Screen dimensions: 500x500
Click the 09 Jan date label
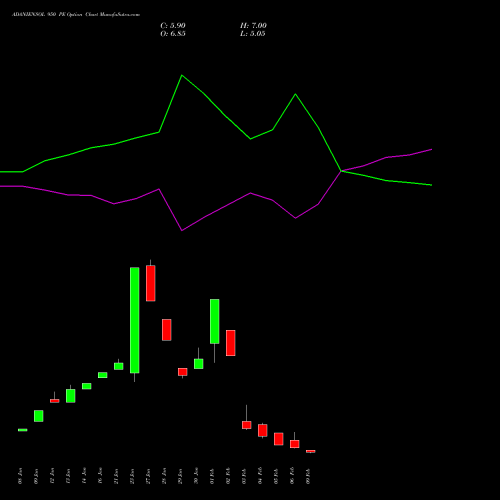pos(36,476)
